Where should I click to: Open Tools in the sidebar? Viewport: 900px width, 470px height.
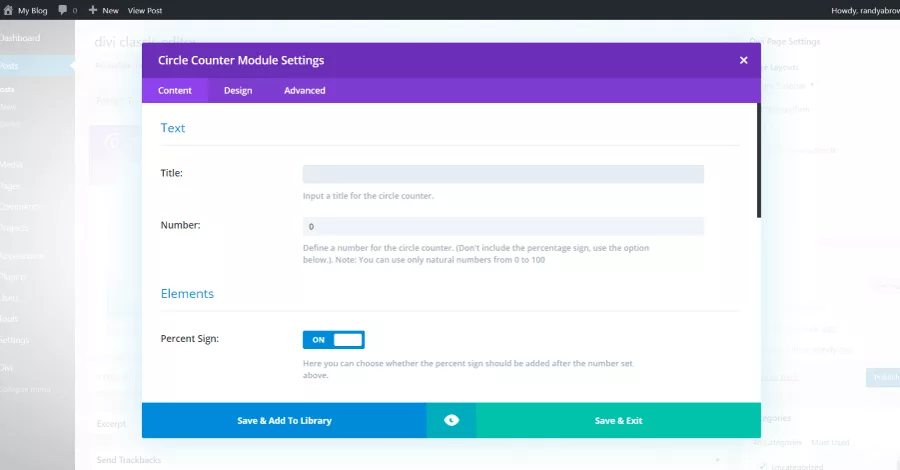(9, 318)
